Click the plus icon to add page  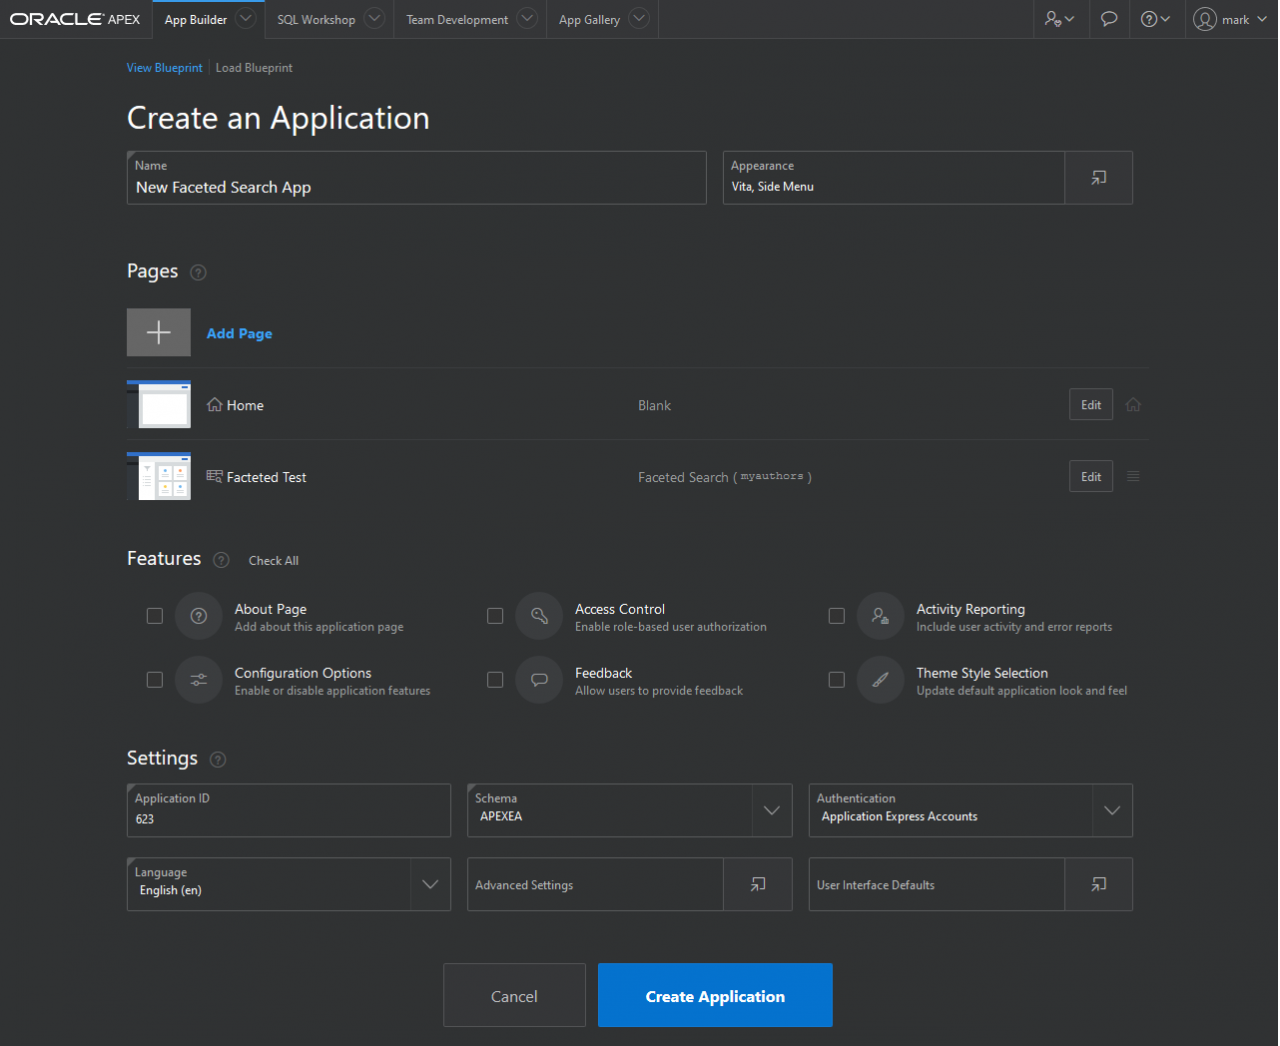[x=158, y=333]
